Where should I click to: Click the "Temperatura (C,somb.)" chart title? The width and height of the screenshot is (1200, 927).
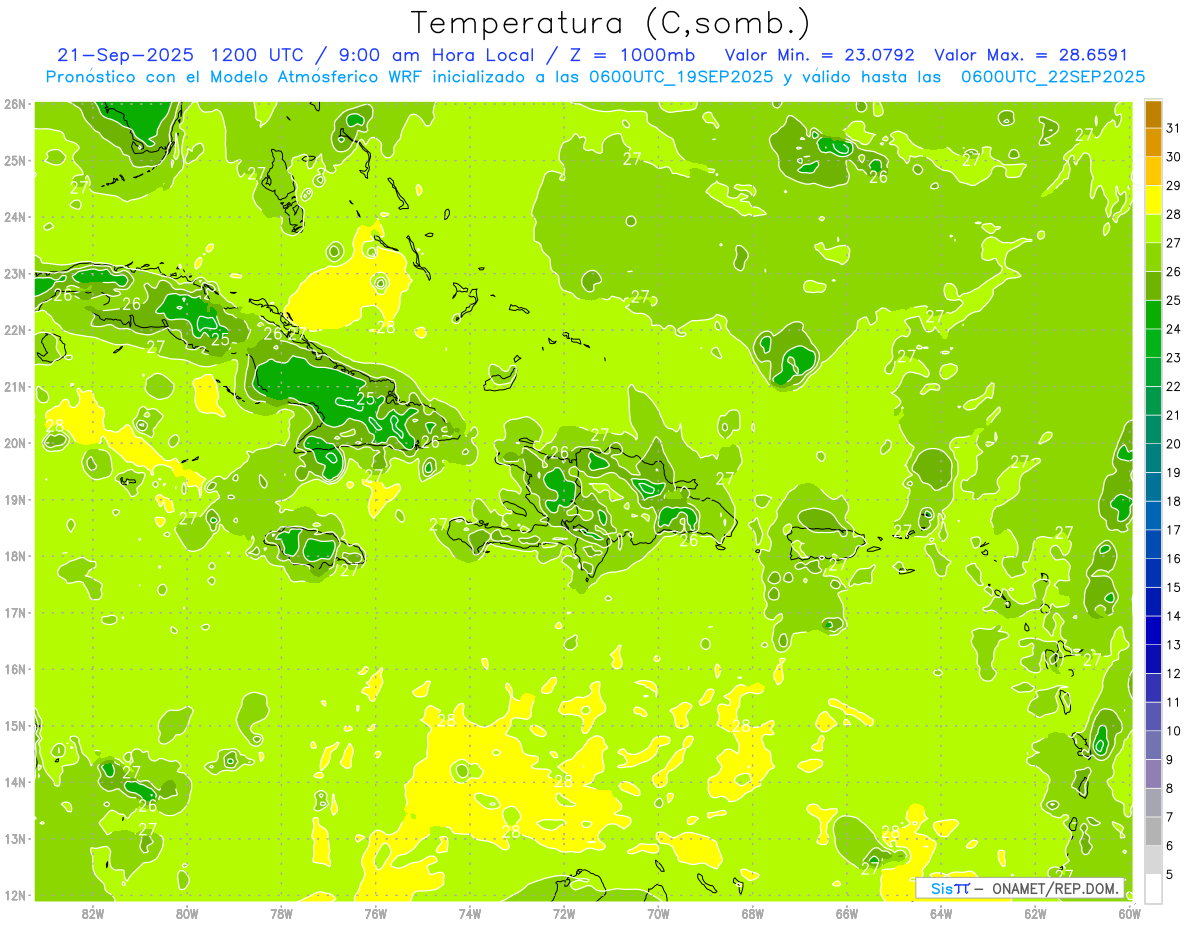pyautogui.click(x=611, y=23)
